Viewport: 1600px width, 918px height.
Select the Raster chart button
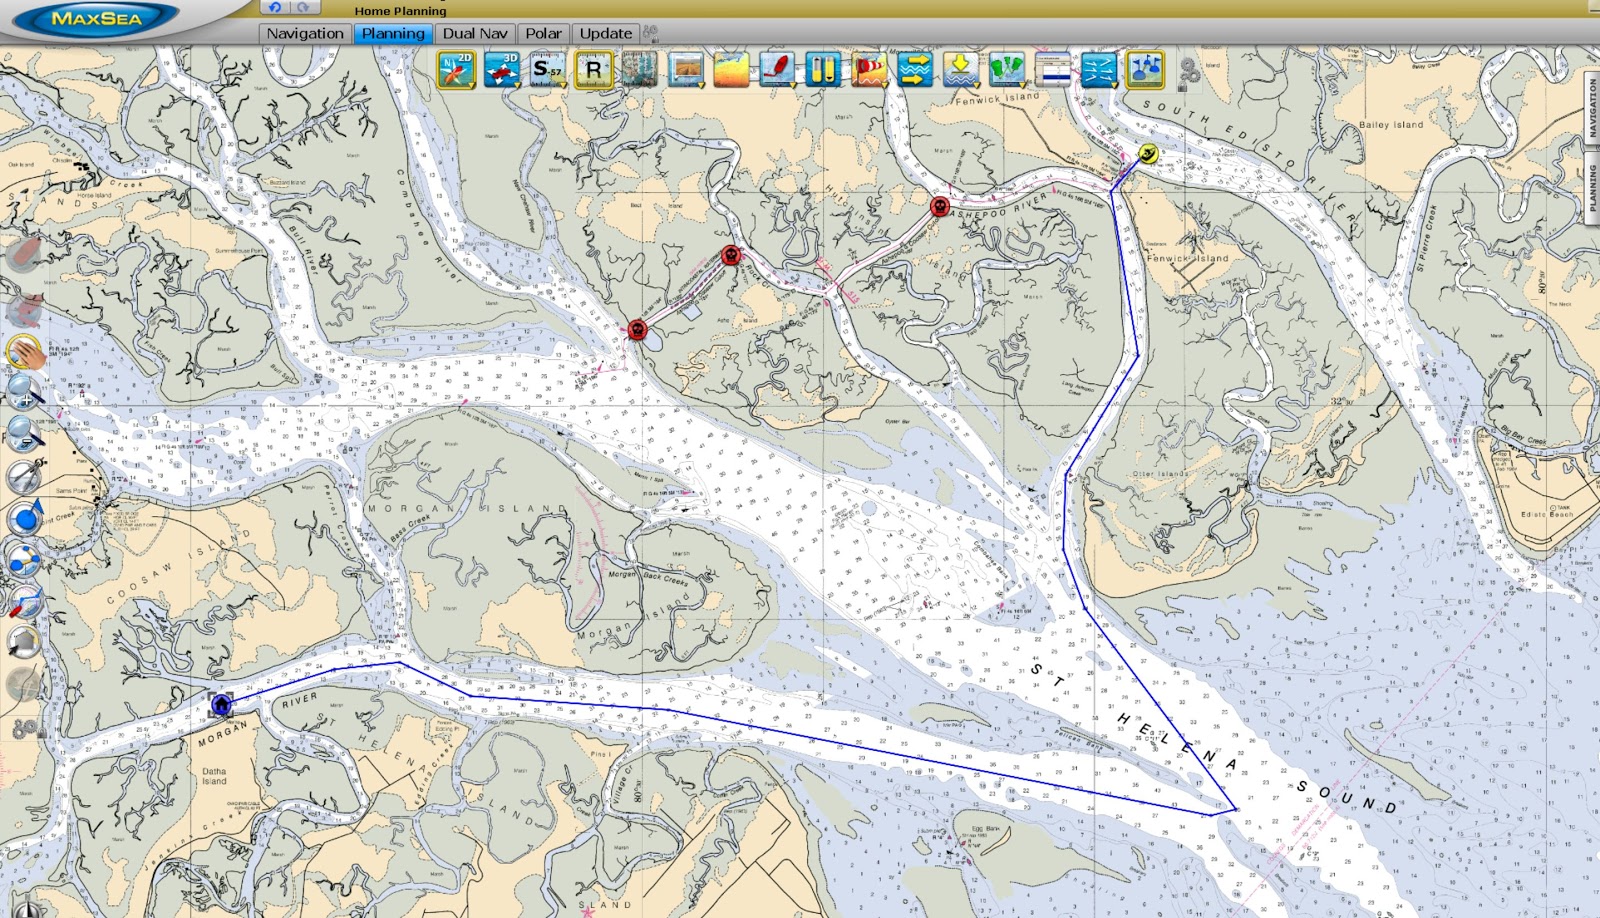(594, 70)
